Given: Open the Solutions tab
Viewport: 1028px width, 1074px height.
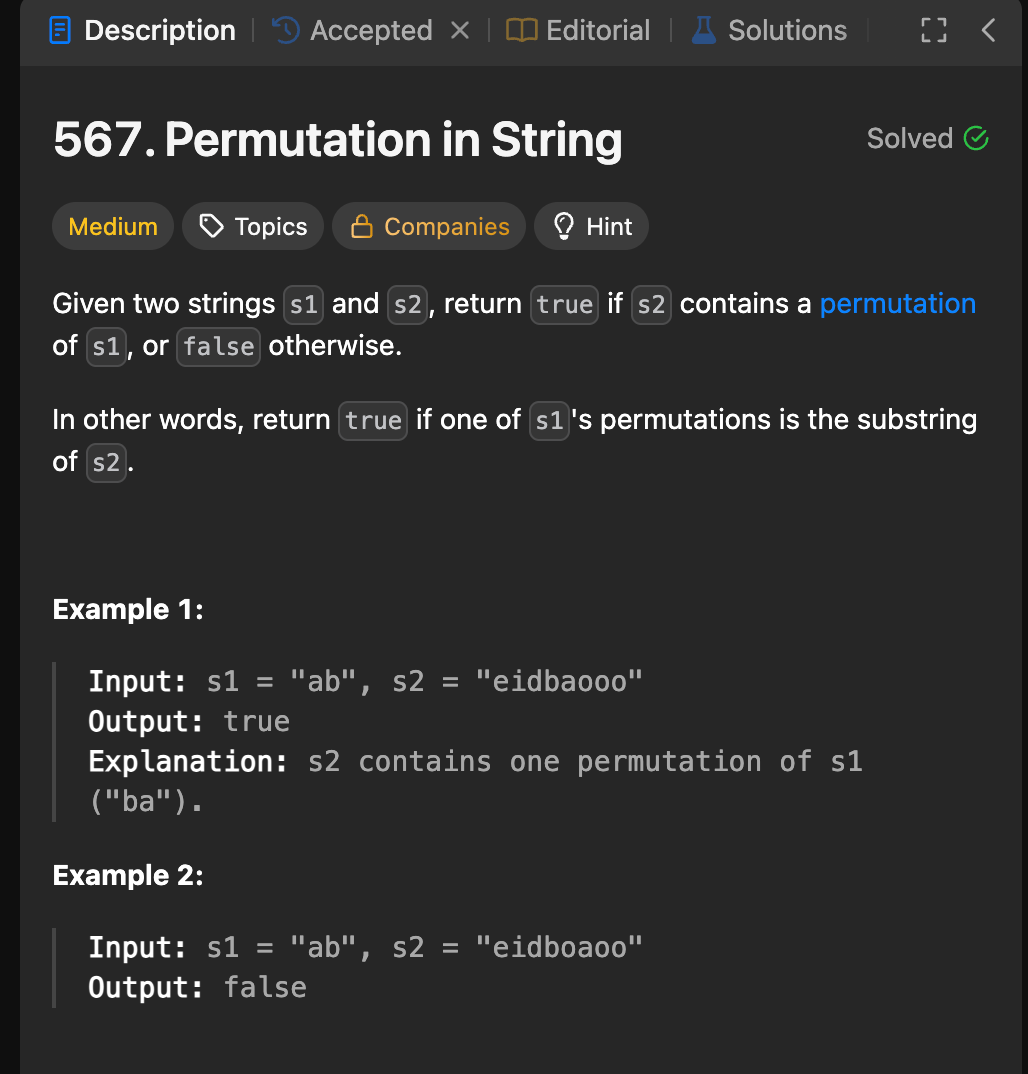Looking at the screenshot, I should (x=769, y=31).
